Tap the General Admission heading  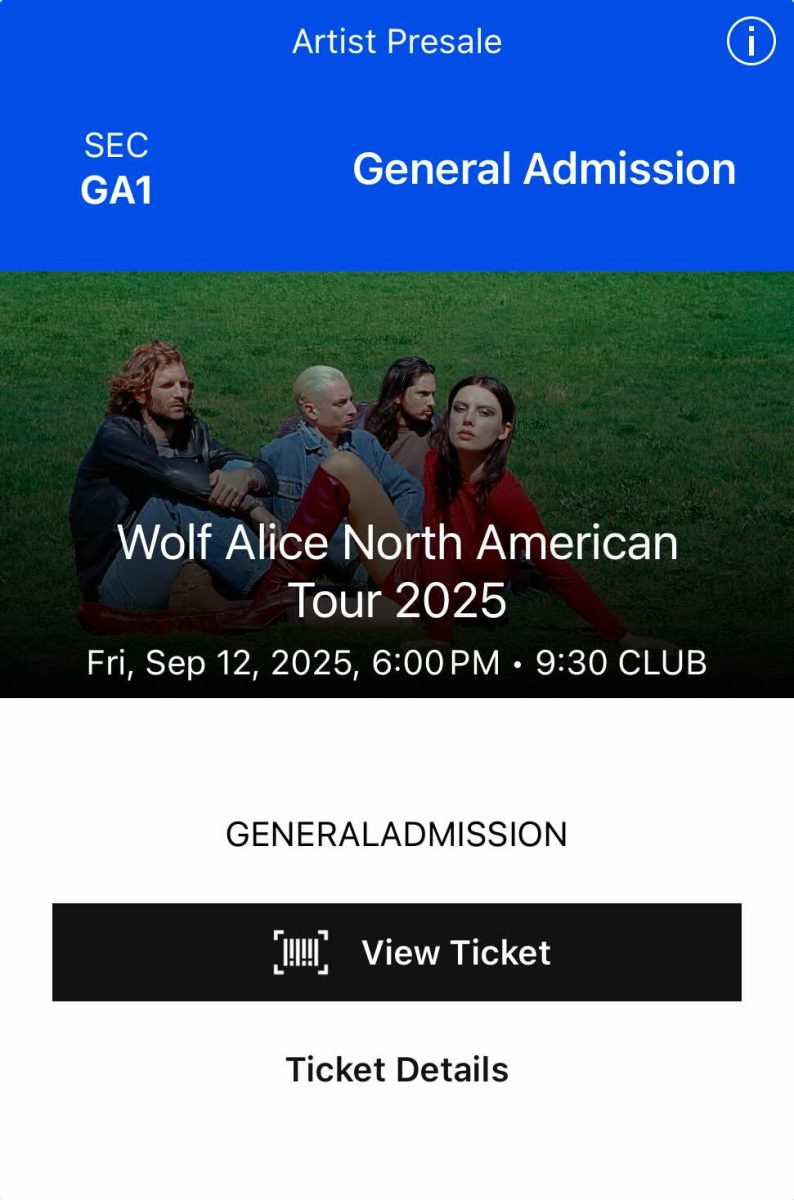point(544,168)
